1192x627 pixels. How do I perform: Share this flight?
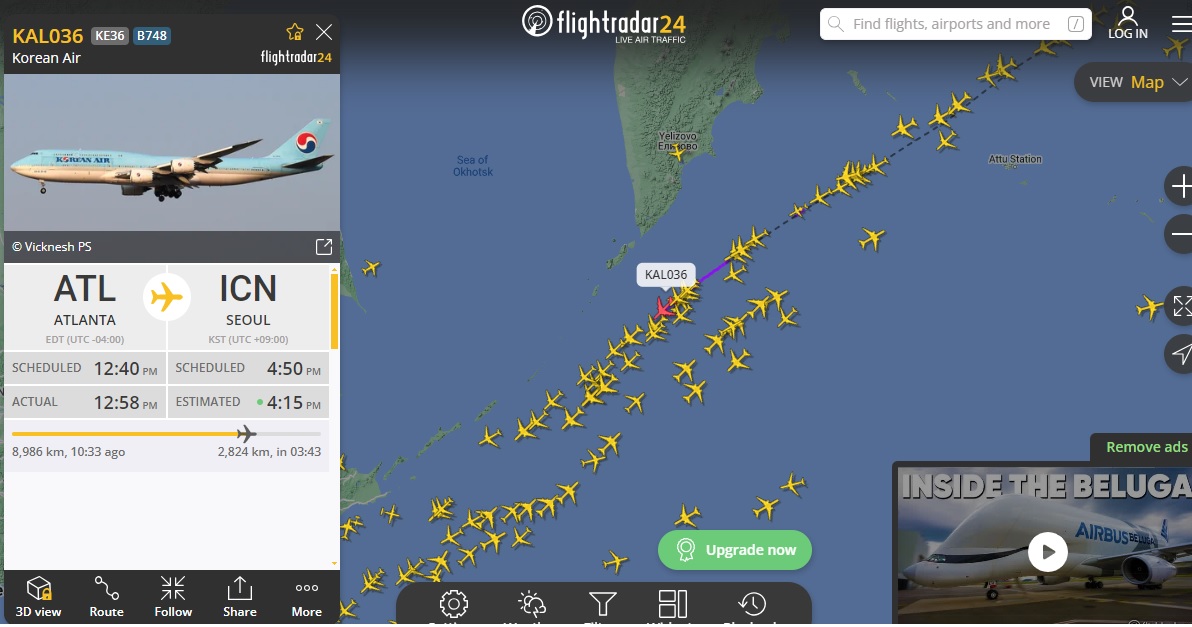tap(239, 597)
